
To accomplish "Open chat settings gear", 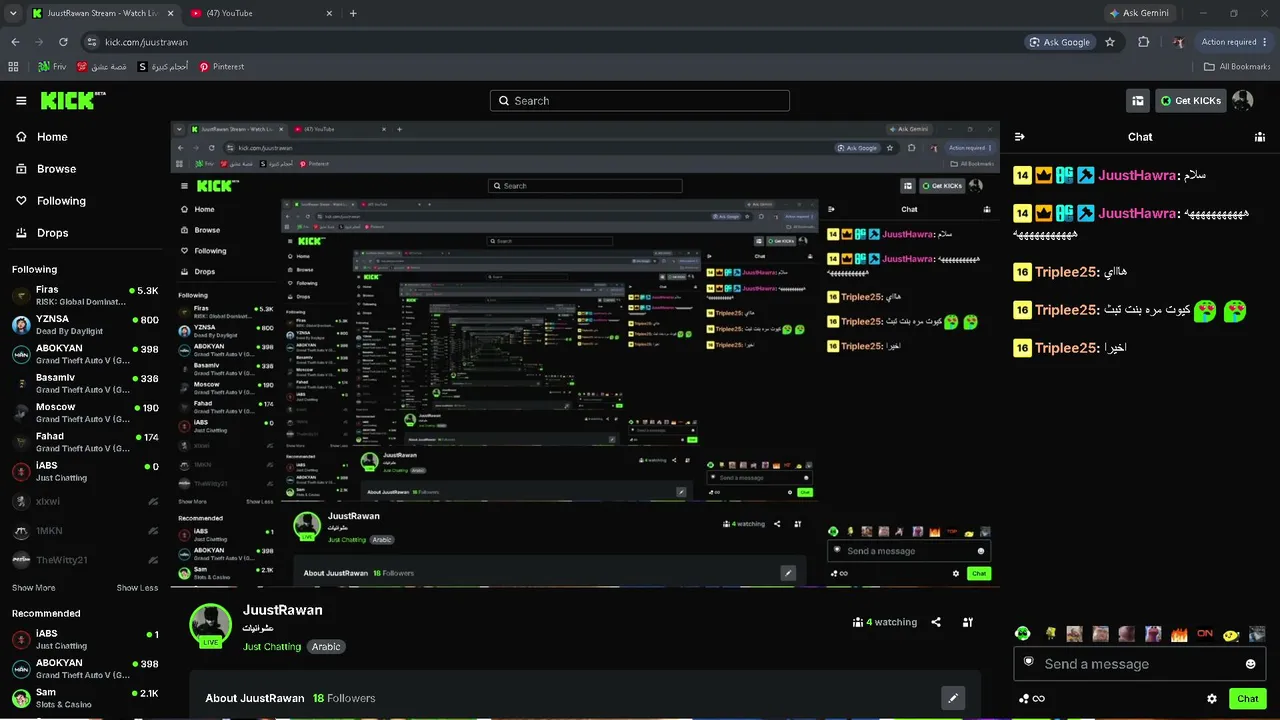I will pyautogui.click(x=1212, y=699).
